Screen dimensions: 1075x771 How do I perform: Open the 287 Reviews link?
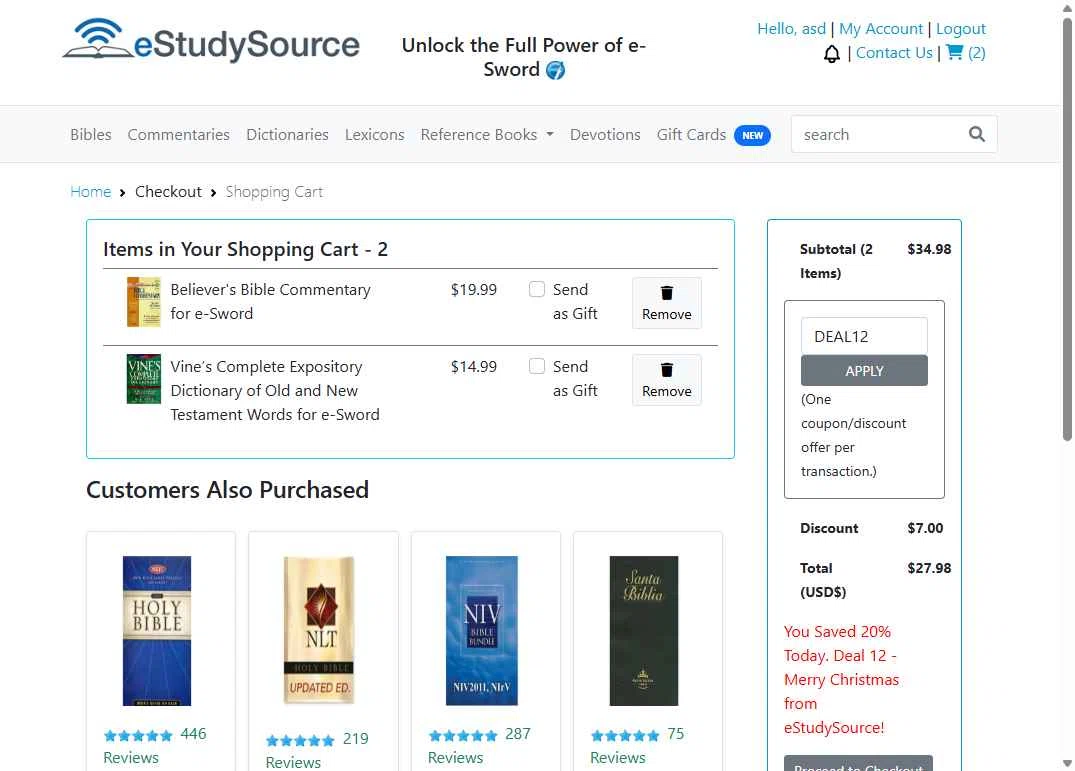pyautogui.click(x=479, y=746)
